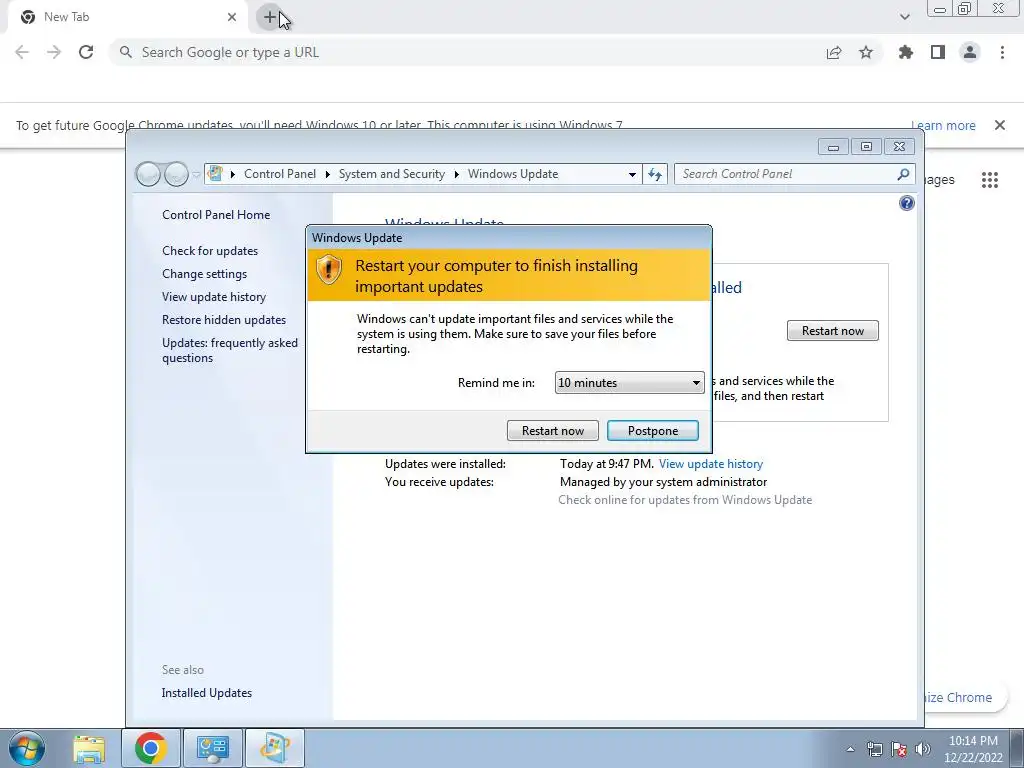Bookmark this tab with the star icon

(x=866, y=52)
